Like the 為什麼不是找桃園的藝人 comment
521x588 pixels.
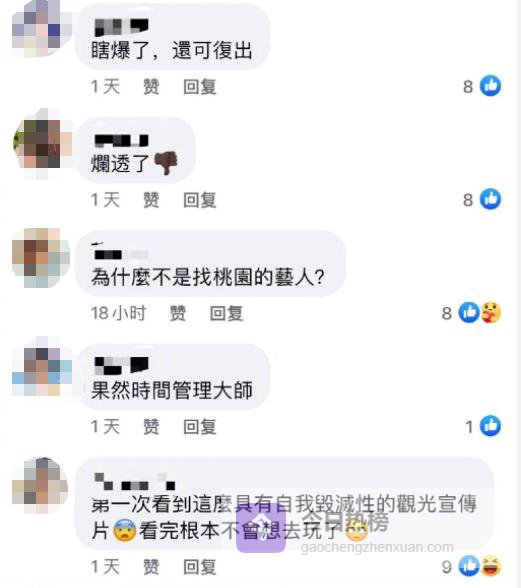pos(178,314)
